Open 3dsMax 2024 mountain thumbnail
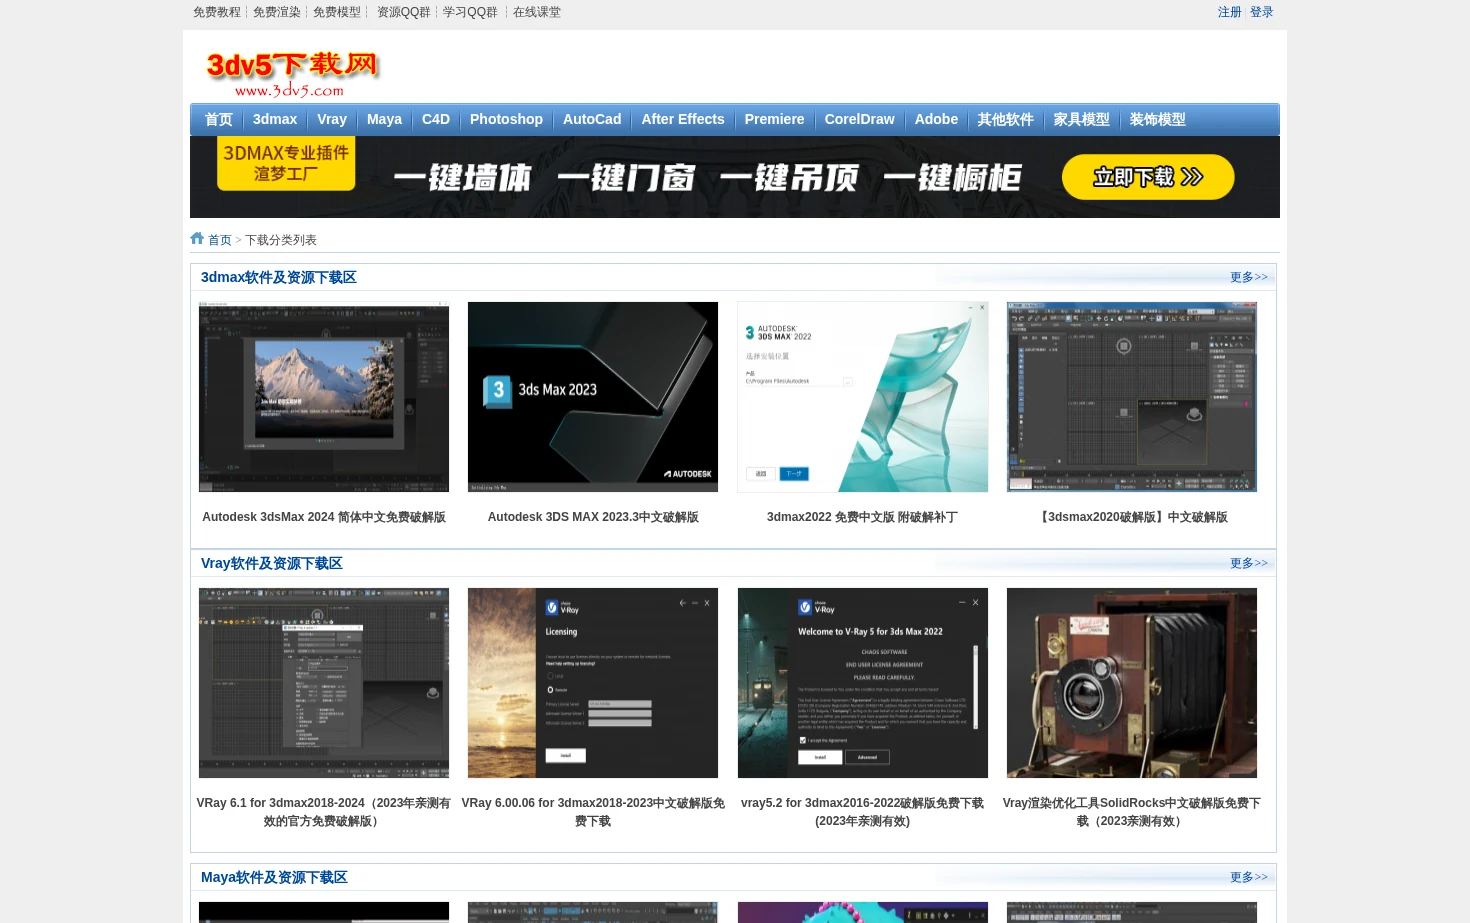 [324, 397]
